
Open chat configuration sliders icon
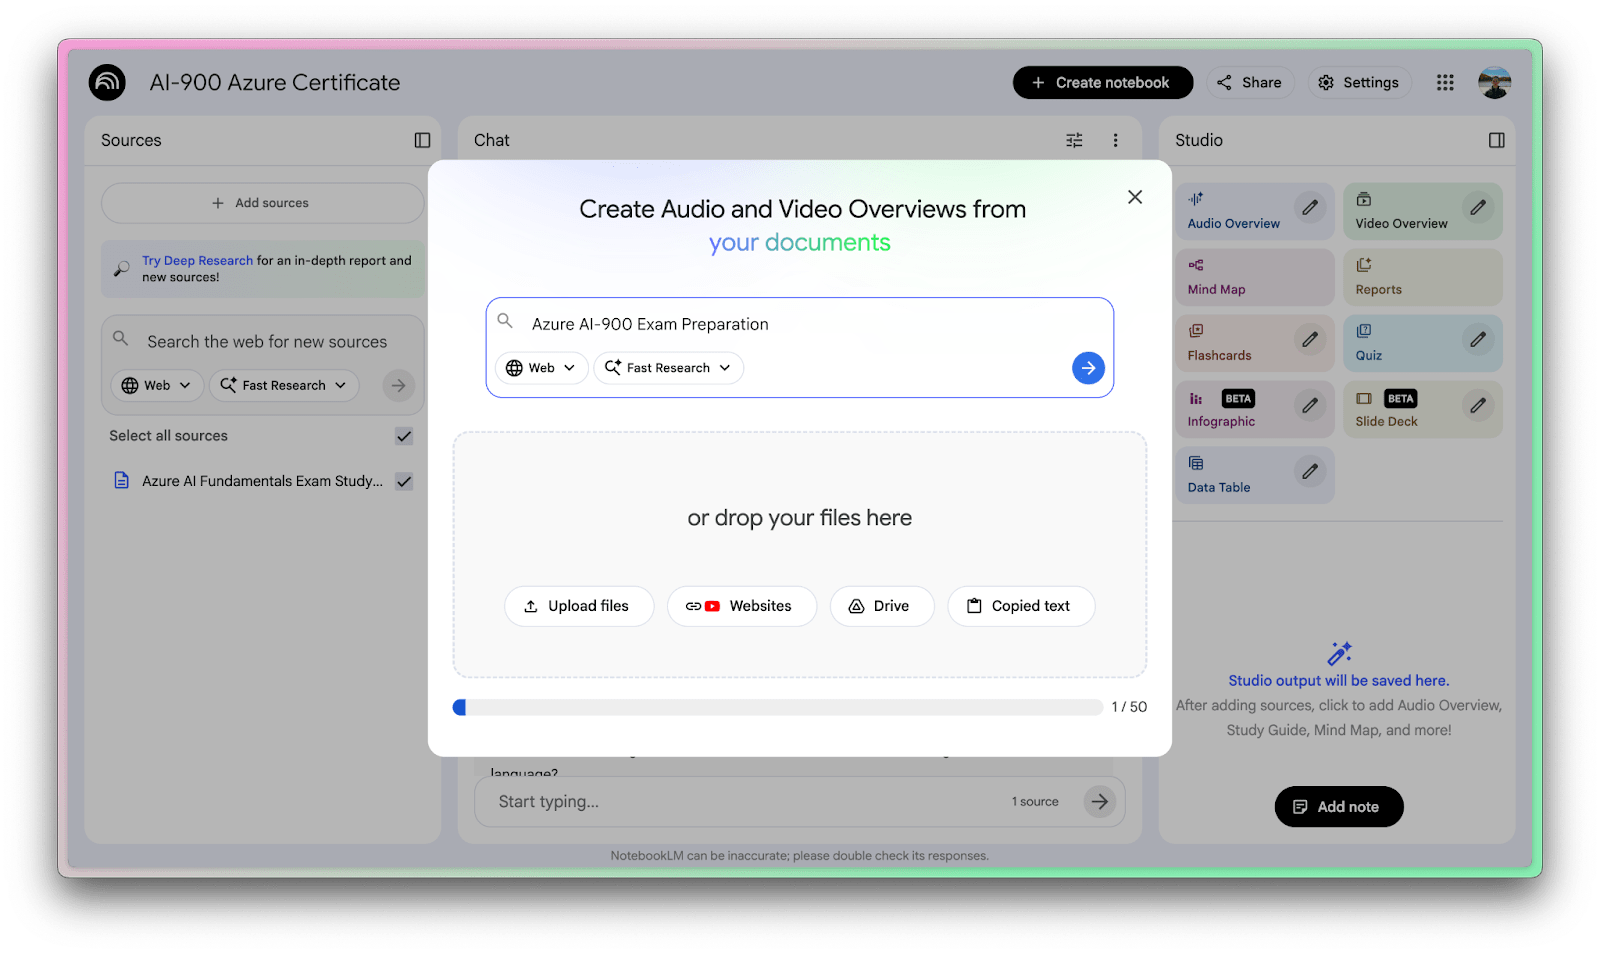(1074, 140)
